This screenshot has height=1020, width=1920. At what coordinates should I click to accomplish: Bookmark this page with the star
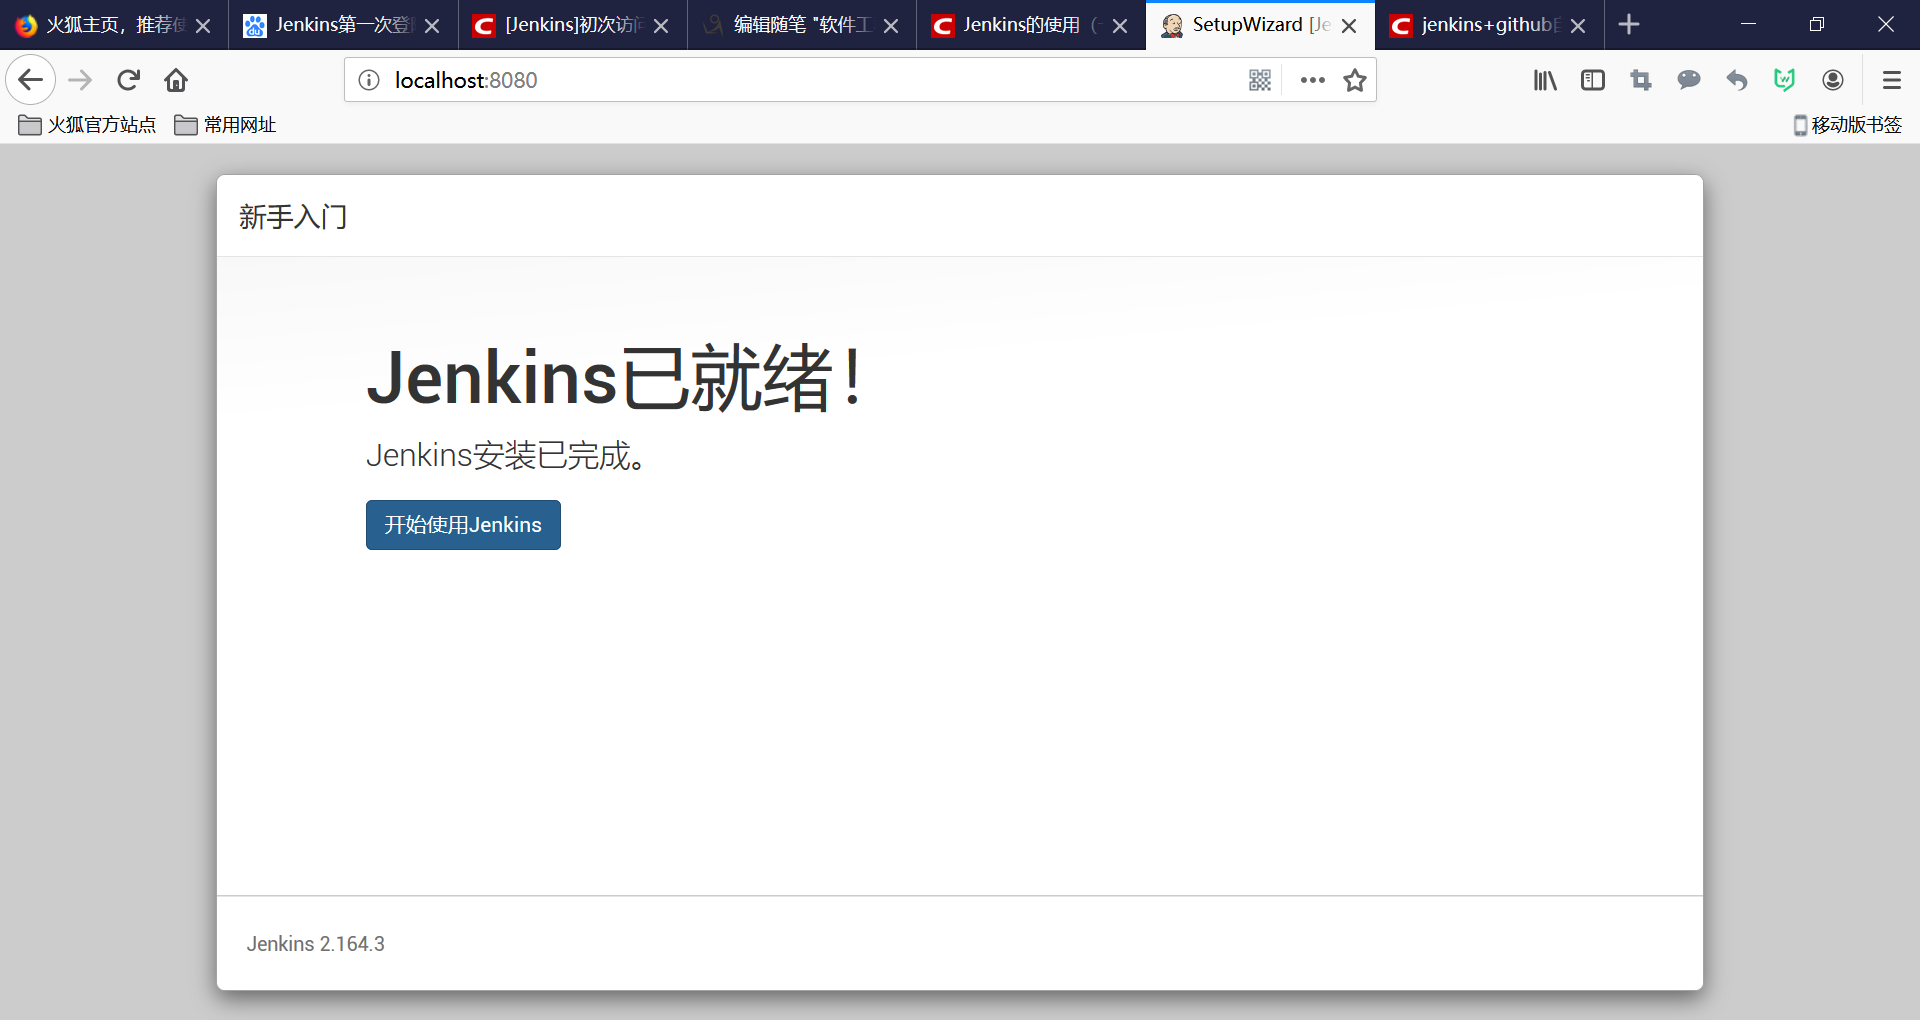(1355, 80)
